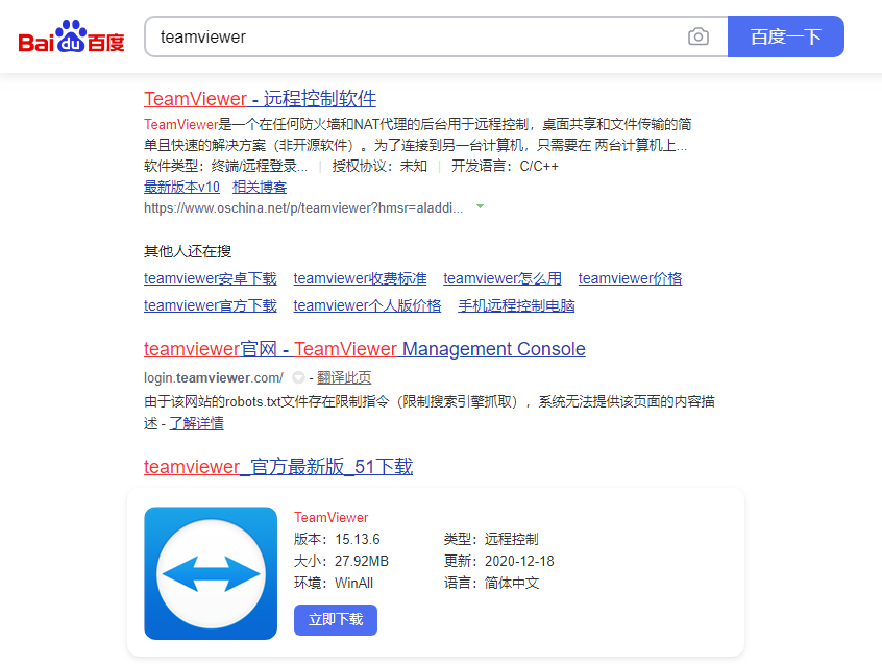Click the 环境：WinAll text
The image size is (882, 667).
point(334,583)
